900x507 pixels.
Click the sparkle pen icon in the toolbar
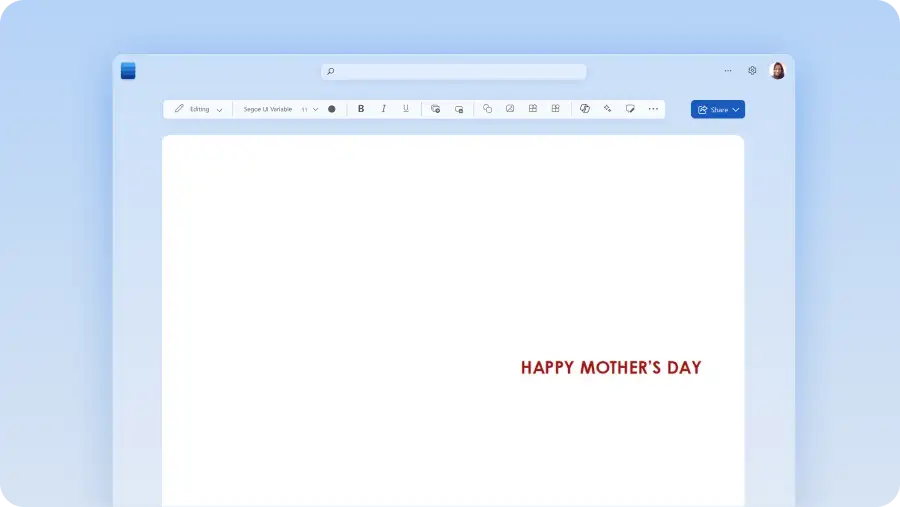[607, 109]
